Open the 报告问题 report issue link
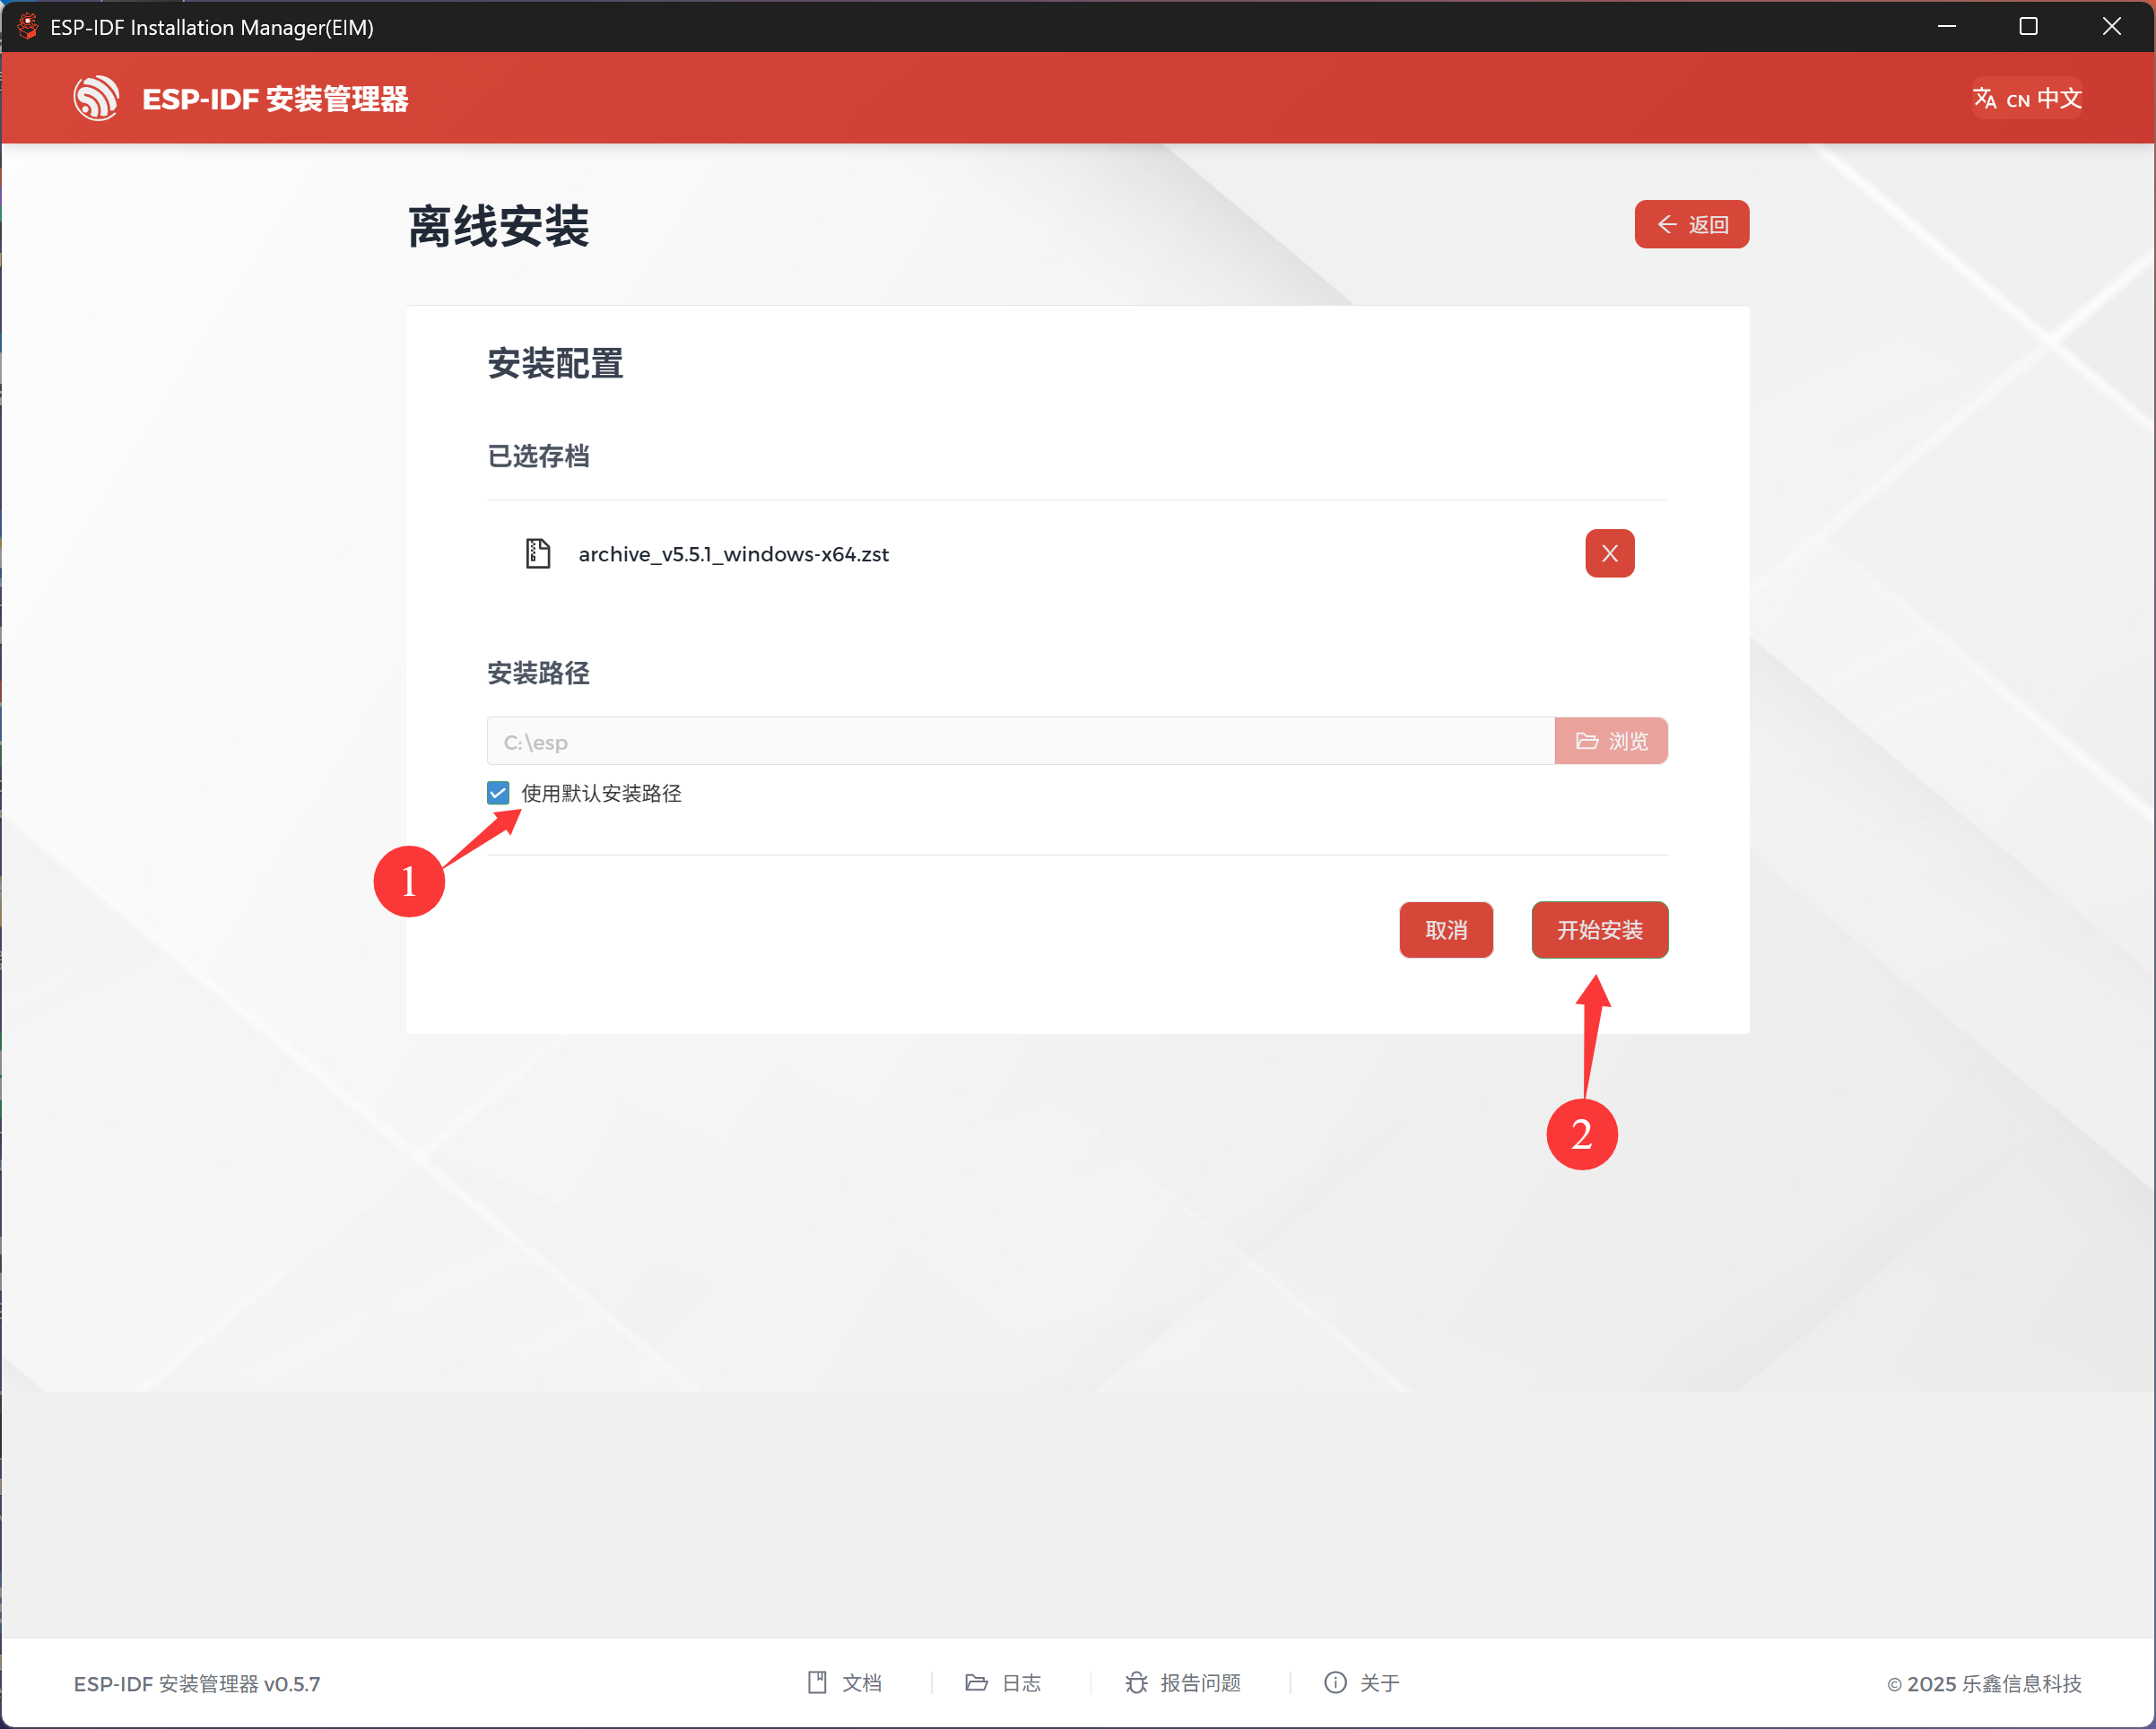 1183,1683
